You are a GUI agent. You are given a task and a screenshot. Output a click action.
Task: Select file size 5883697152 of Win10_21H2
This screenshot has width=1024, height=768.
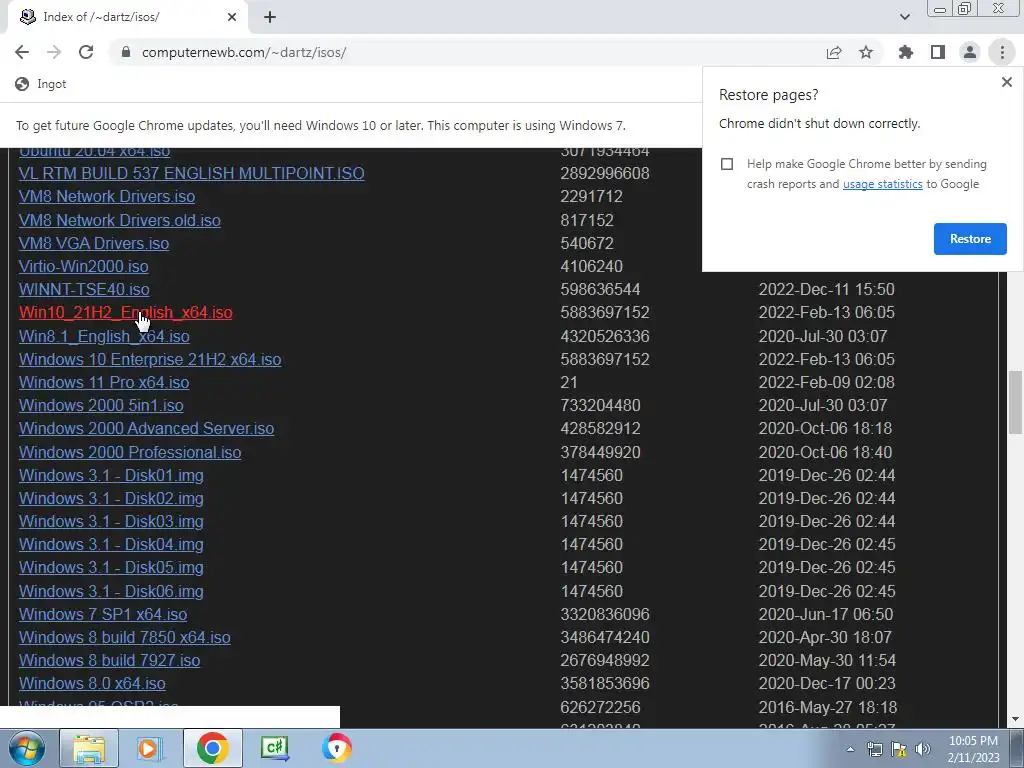click(605, 313)
